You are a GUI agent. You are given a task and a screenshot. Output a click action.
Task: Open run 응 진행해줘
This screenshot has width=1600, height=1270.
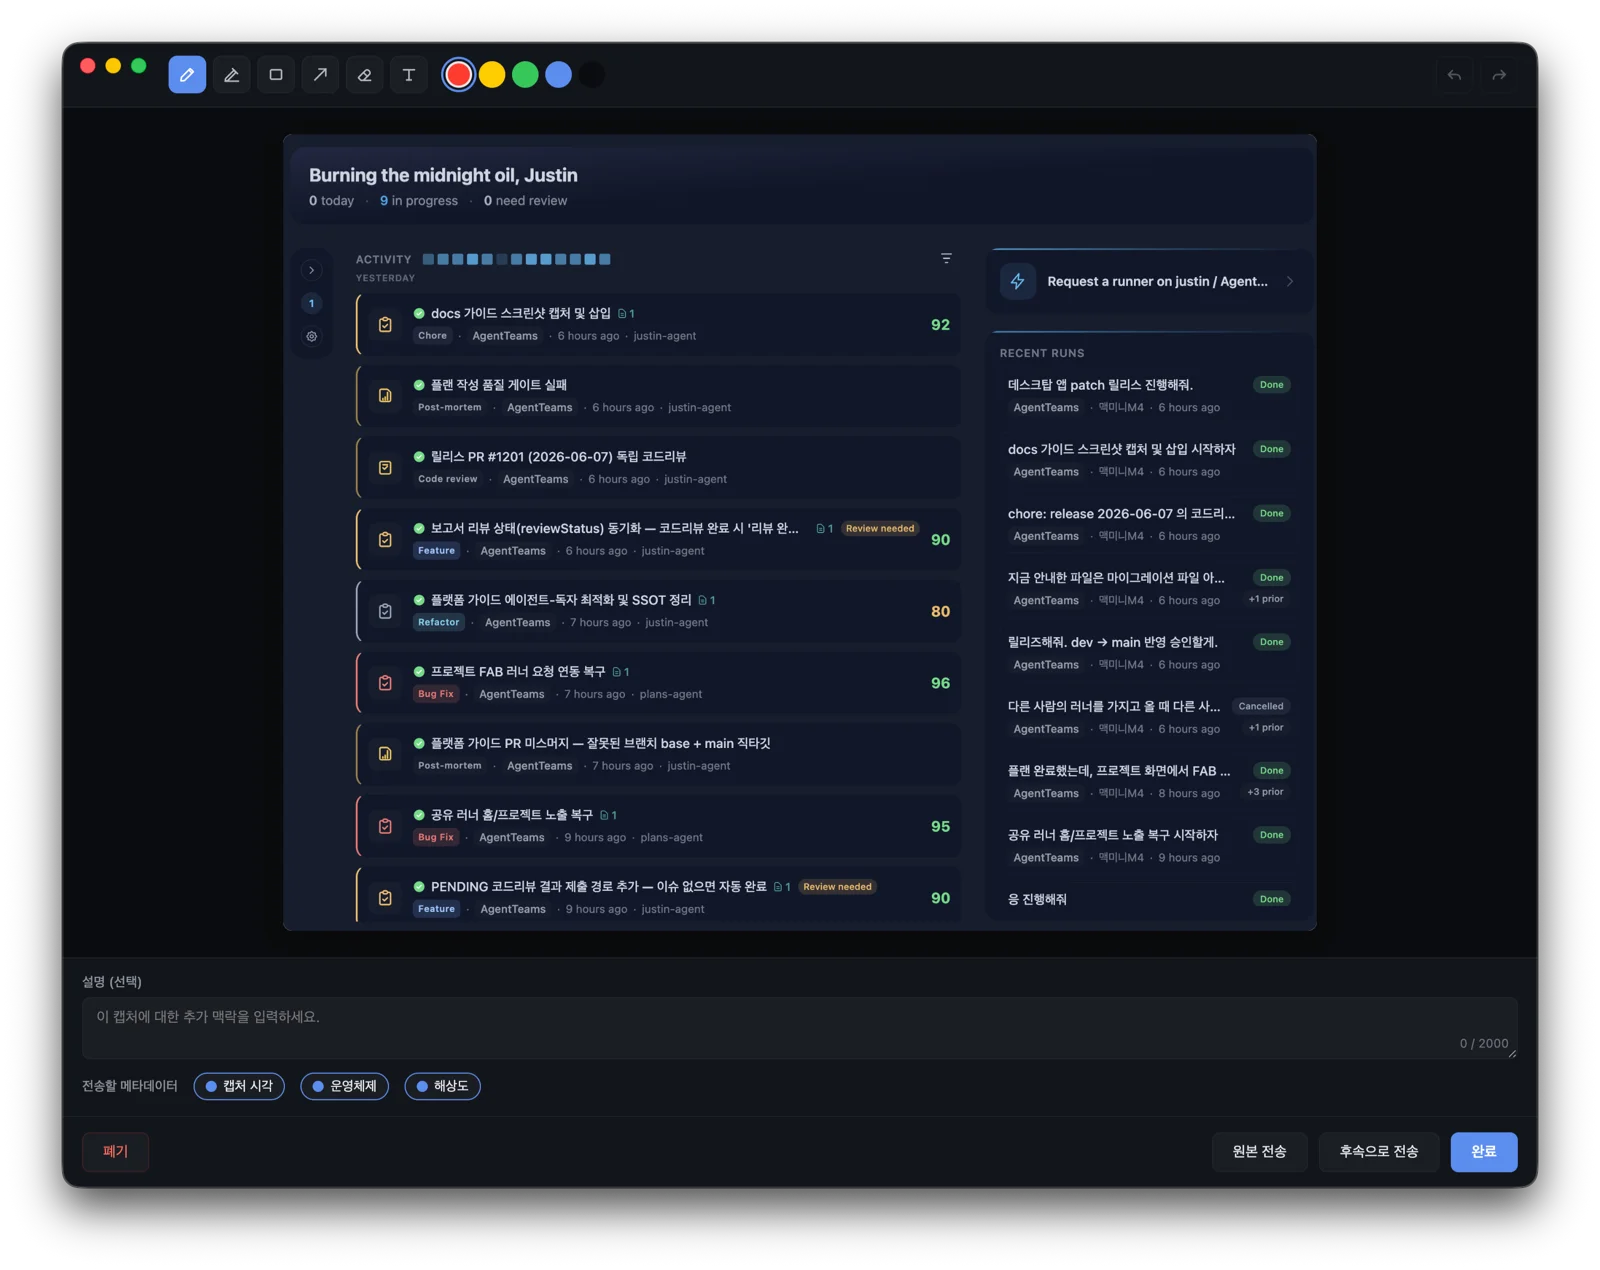(x=1148, y=900)
